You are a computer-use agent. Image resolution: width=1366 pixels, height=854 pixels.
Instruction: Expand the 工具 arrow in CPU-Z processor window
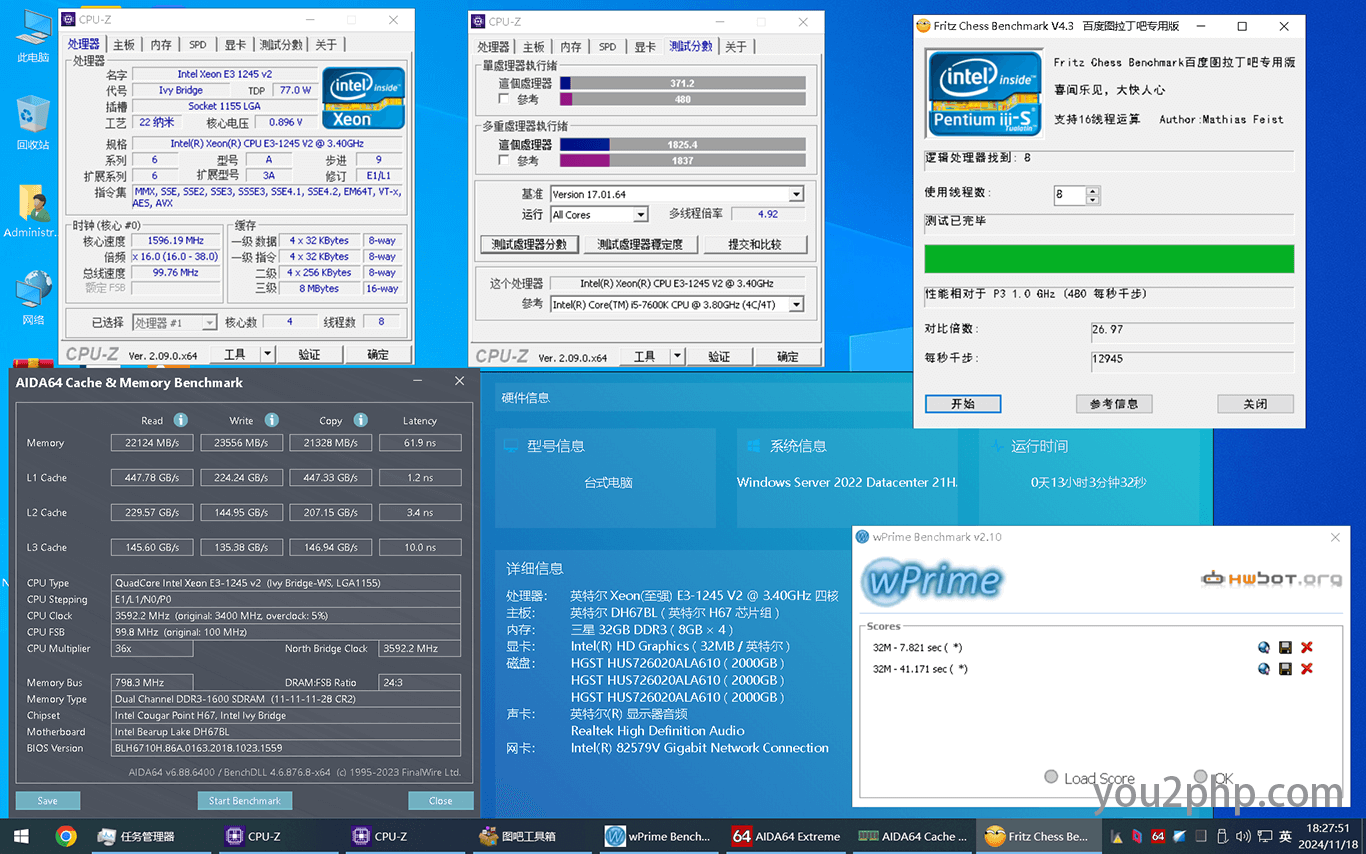267,354
